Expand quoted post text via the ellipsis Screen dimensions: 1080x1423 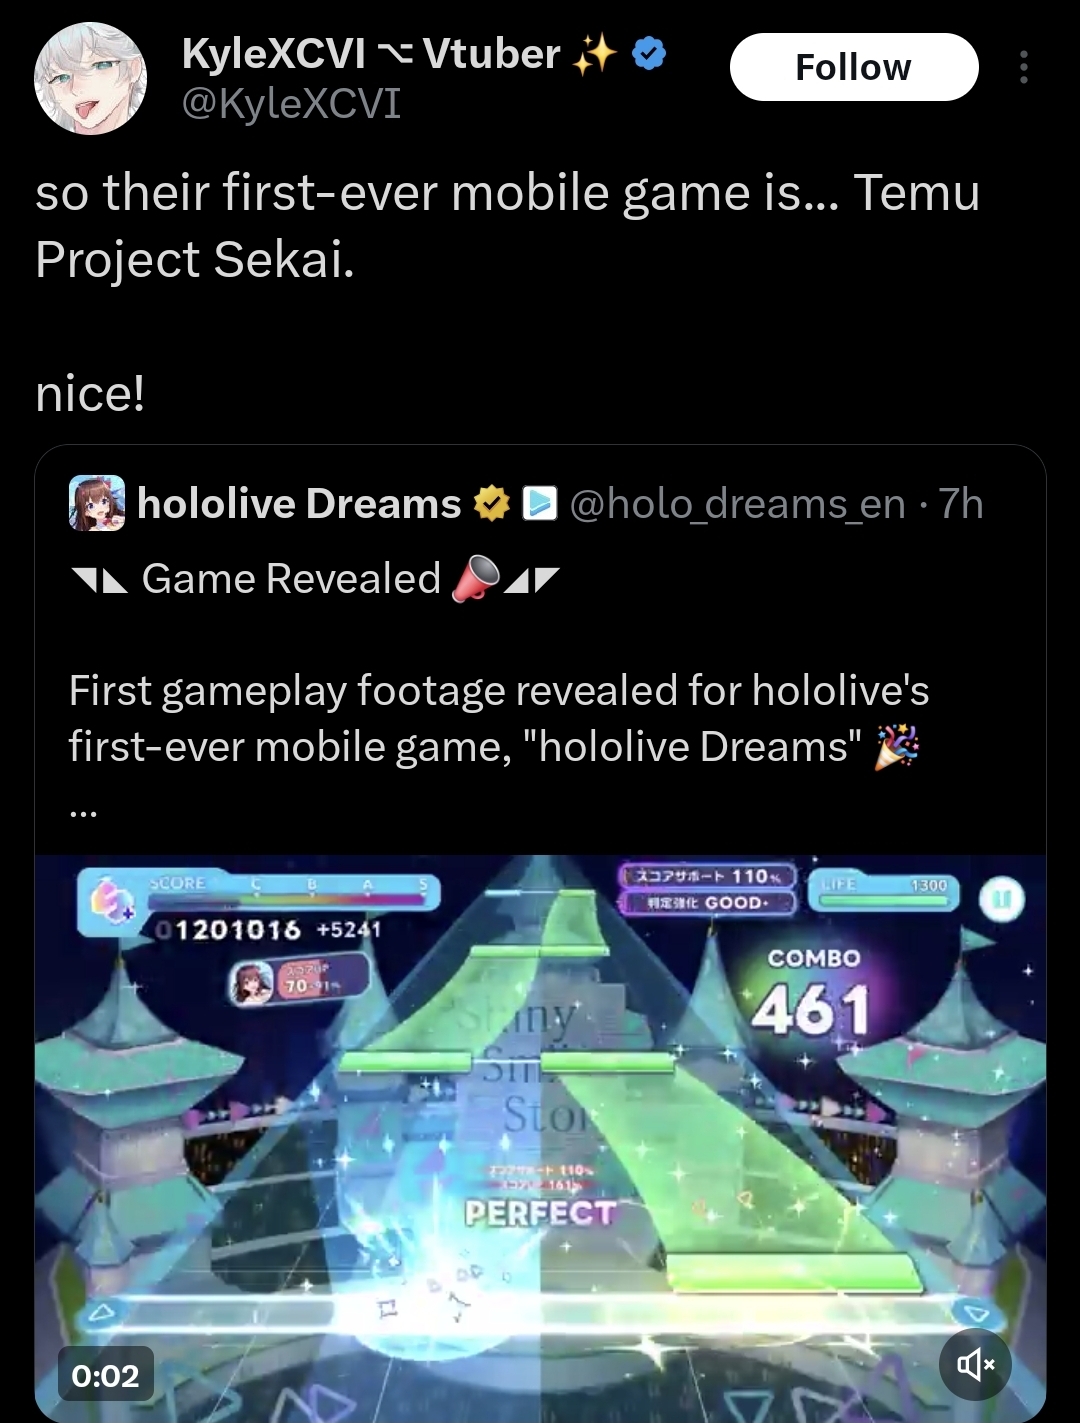(84, 812)
